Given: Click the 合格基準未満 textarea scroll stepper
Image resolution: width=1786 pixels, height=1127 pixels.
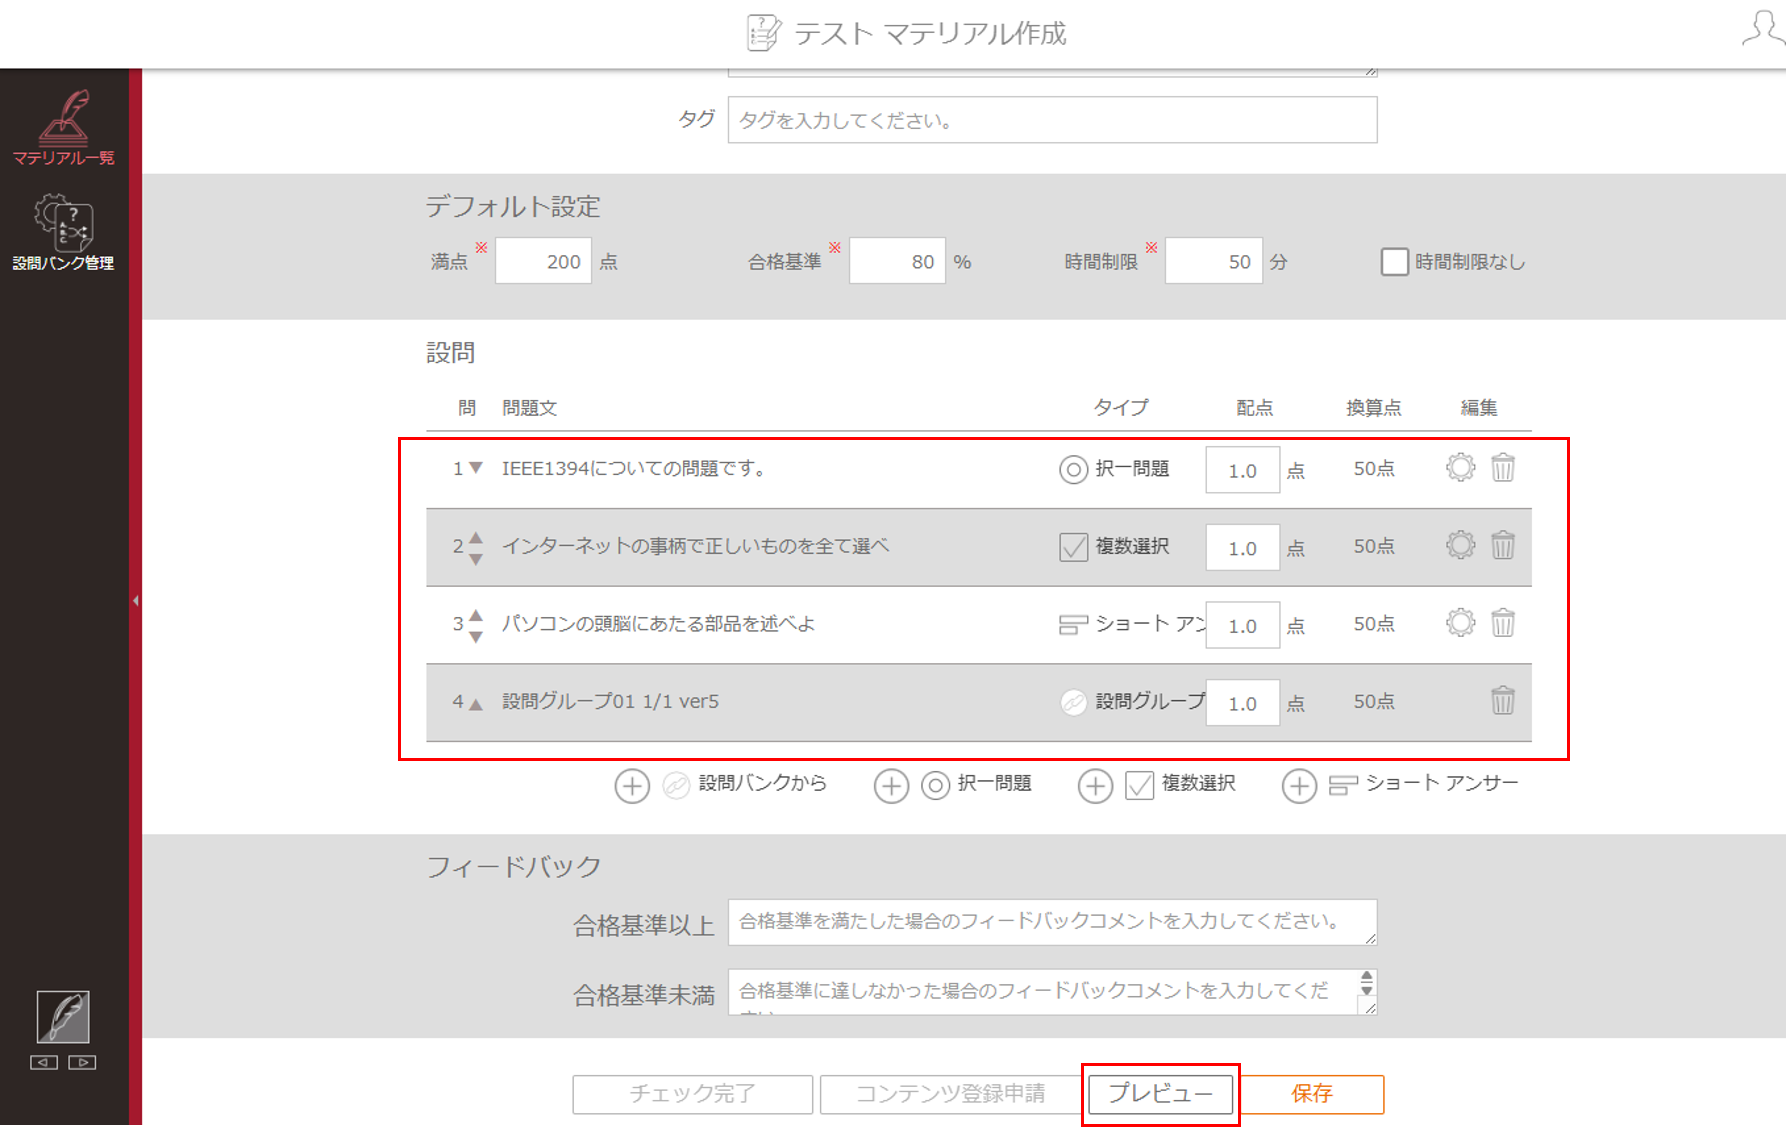Looking at the screenshot, I should [x=1366, y=983].
